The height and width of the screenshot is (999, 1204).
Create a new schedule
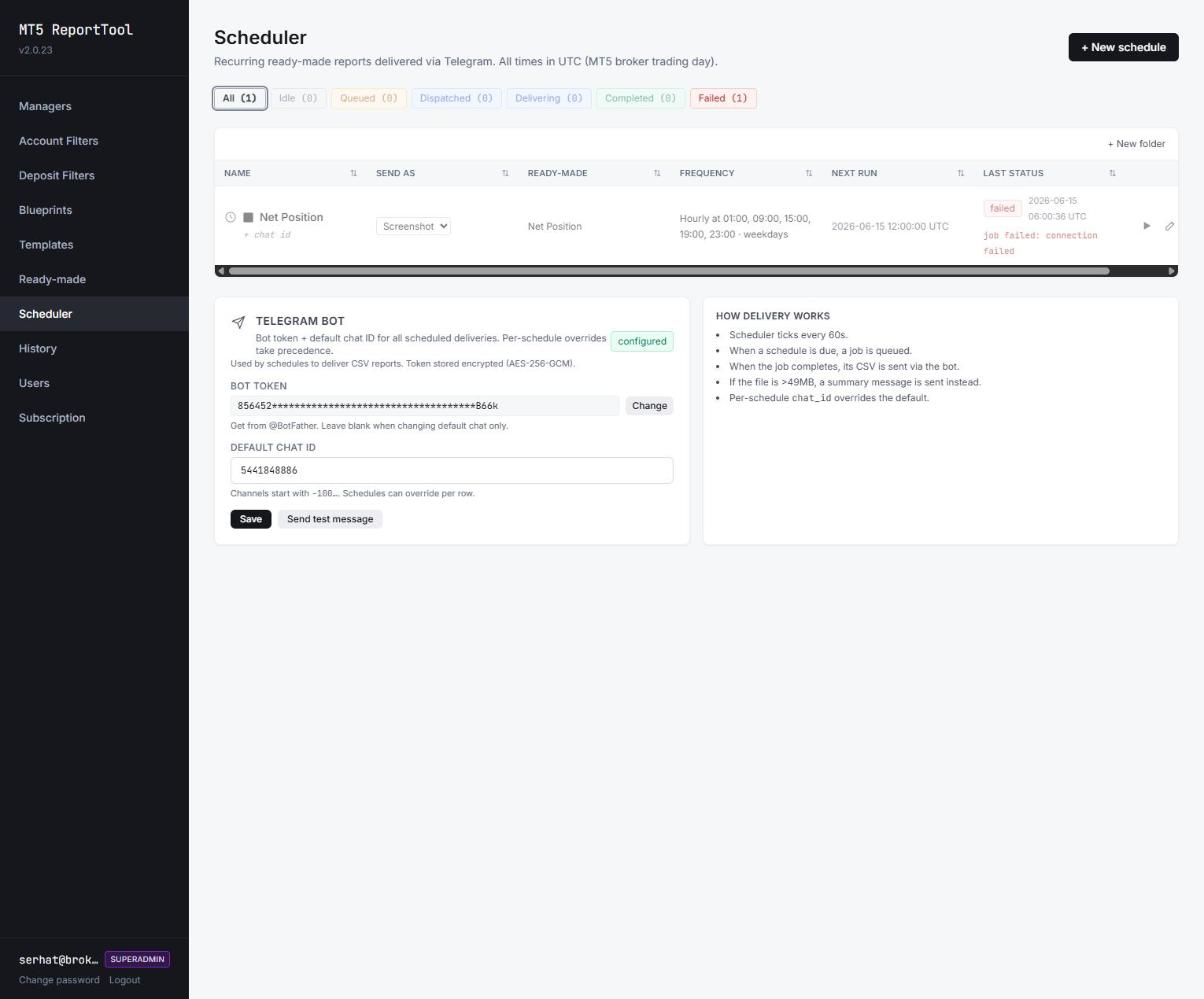[x=1123, y=47]
